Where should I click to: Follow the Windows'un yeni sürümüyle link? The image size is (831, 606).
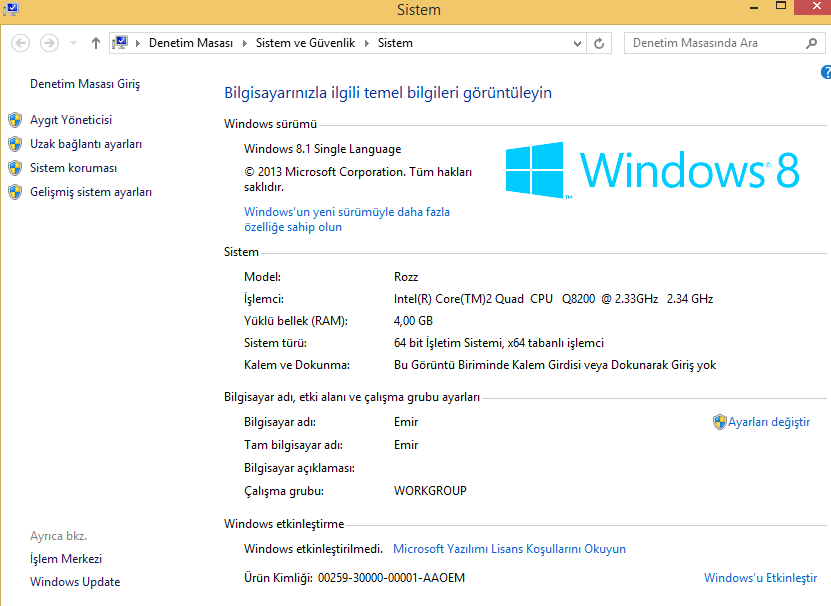[x=347, y=219]
